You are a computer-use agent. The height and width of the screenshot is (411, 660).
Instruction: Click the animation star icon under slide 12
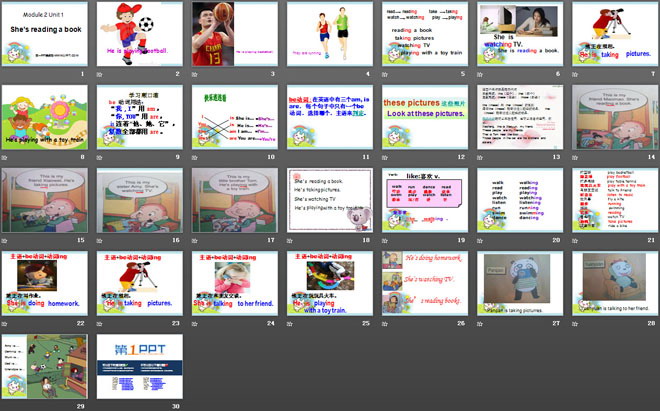385,157
